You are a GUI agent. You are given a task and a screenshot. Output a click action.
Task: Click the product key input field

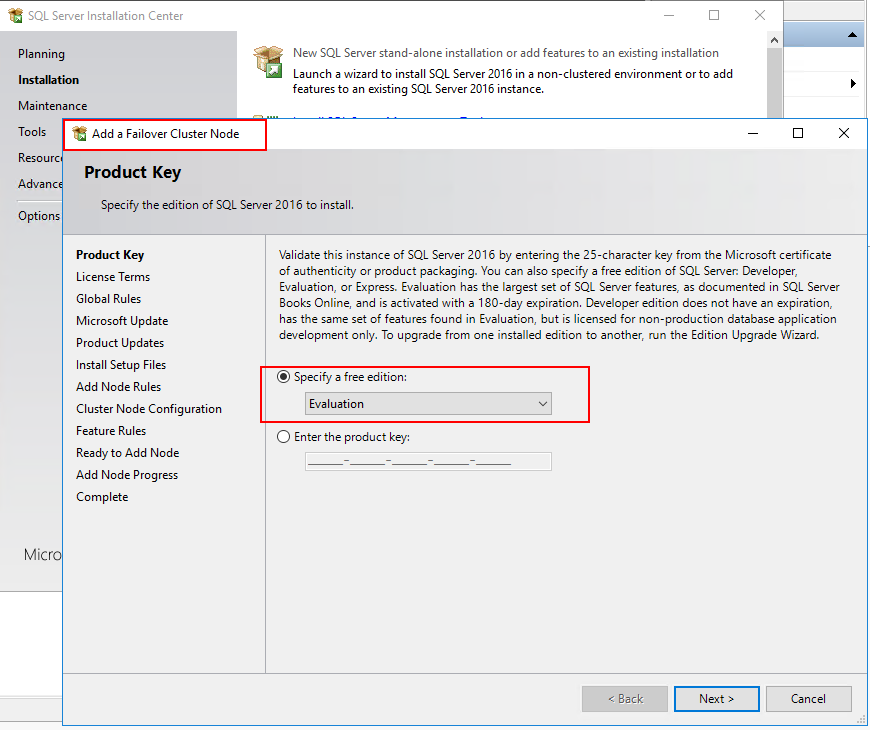click(428, 462)
